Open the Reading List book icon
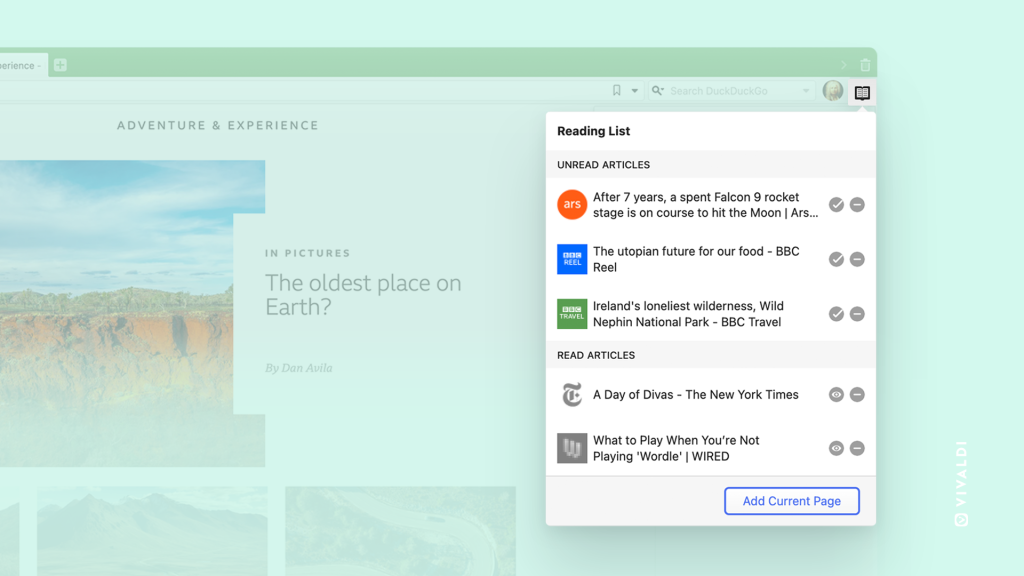This screenshot has height=576, width=1024. tap(862, 92)
